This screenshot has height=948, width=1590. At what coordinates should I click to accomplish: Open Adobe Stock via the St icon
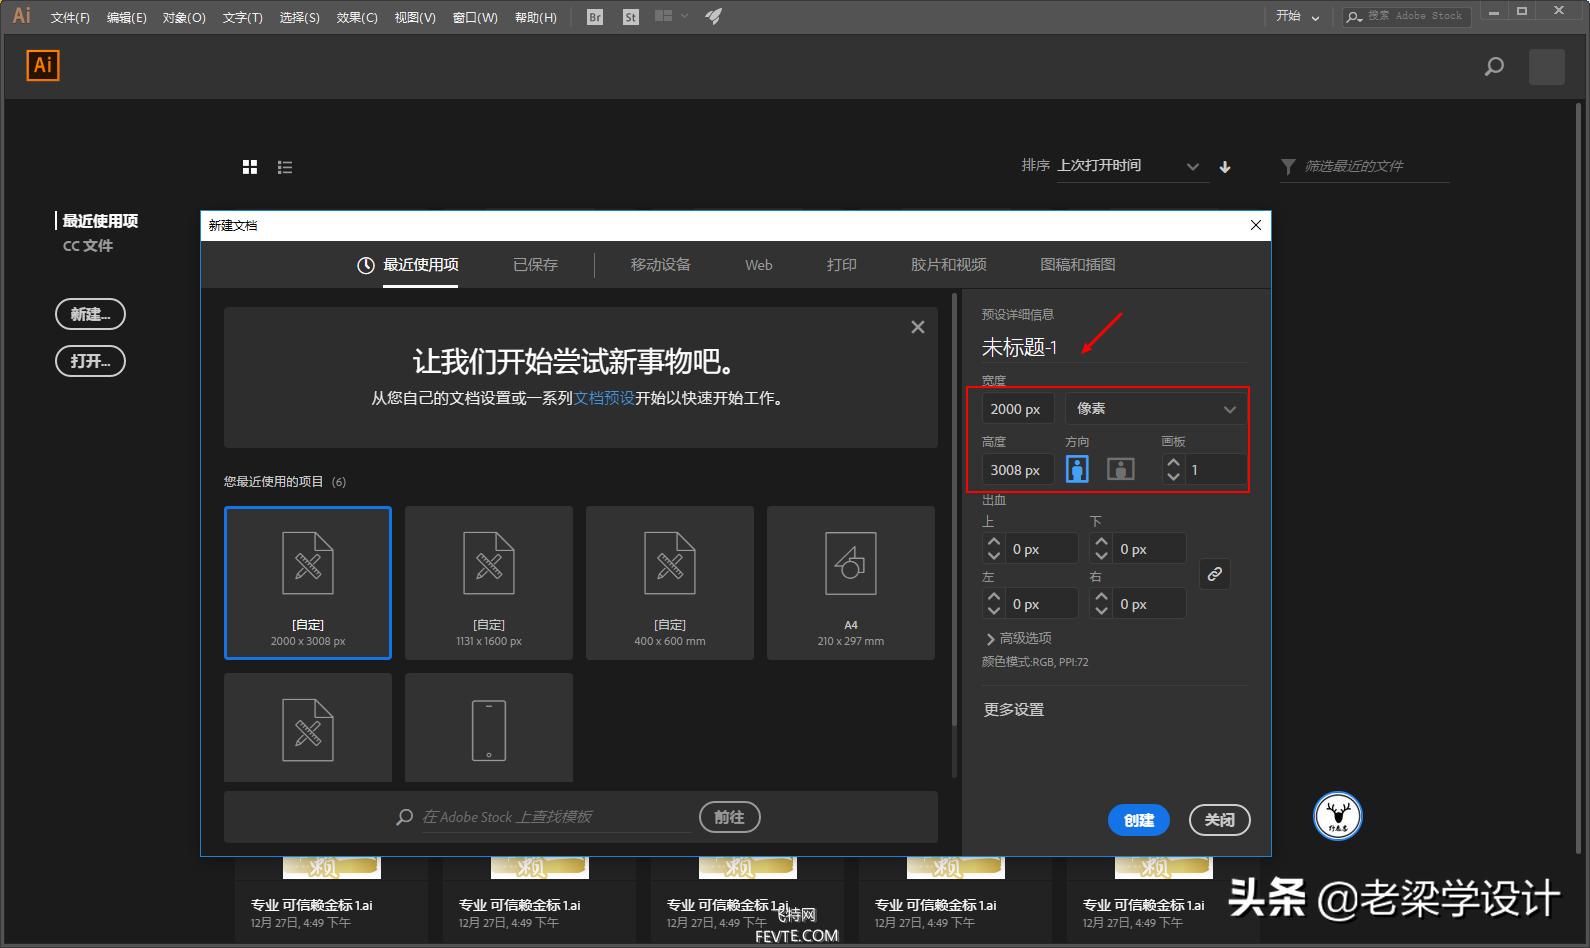630,17
